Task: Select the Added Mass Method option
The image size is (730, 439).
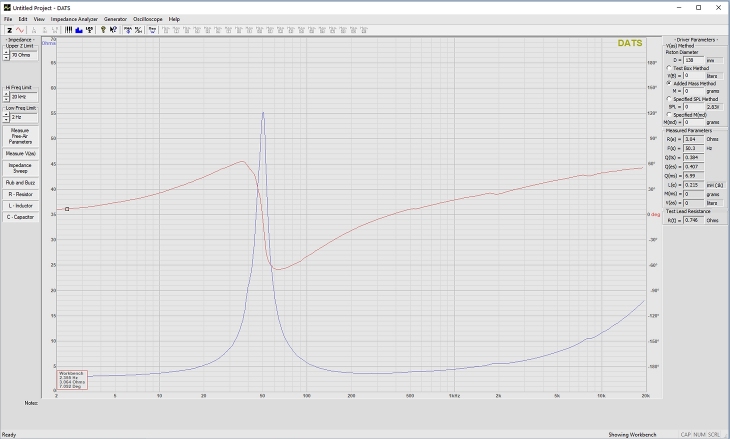Action: (668, 83)
